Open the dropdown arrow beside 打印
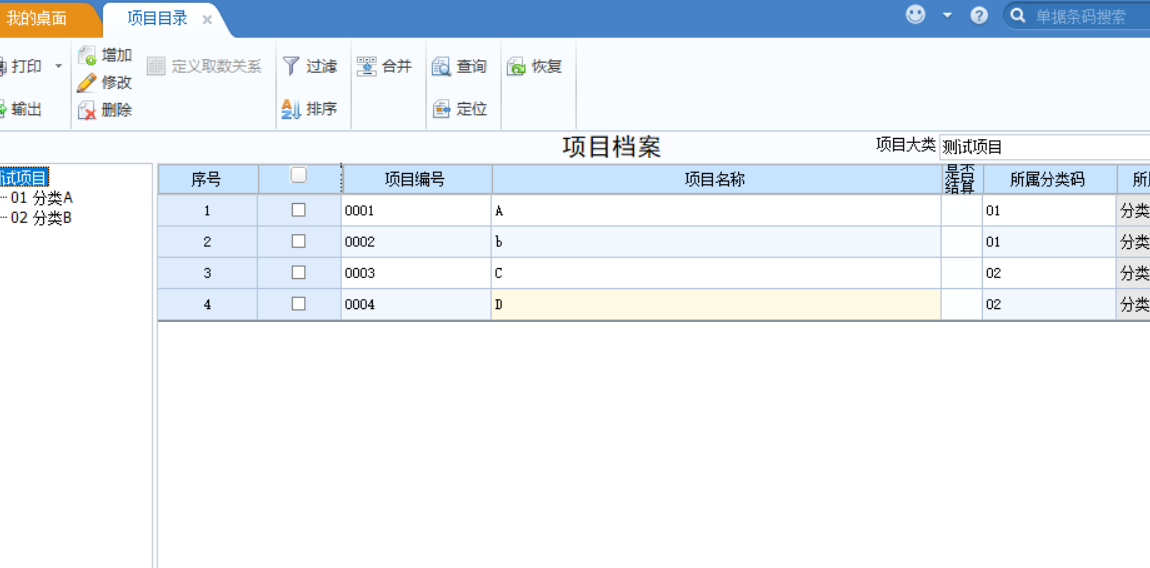This screenshot has width=1150, height=568. pos(59,67)
